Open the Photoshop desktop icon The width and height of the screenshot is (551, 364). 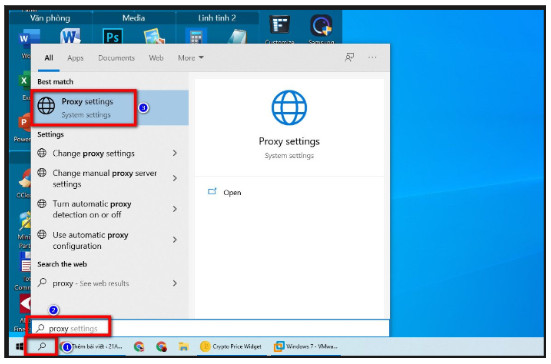pos(112,36)
